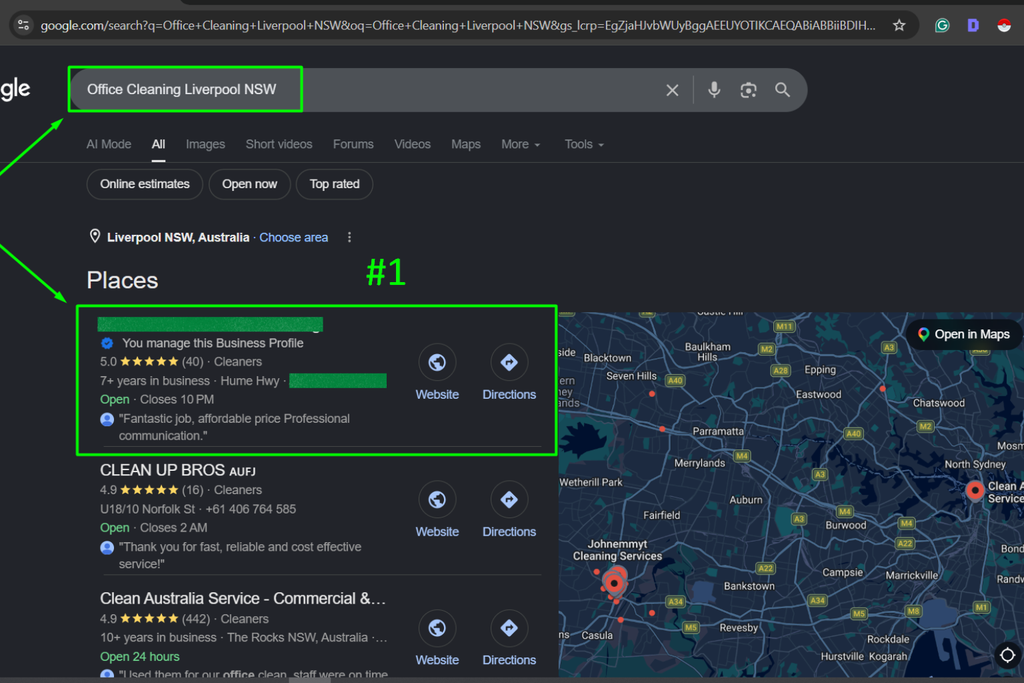Open the purple D extension icon

click(973, 25)
